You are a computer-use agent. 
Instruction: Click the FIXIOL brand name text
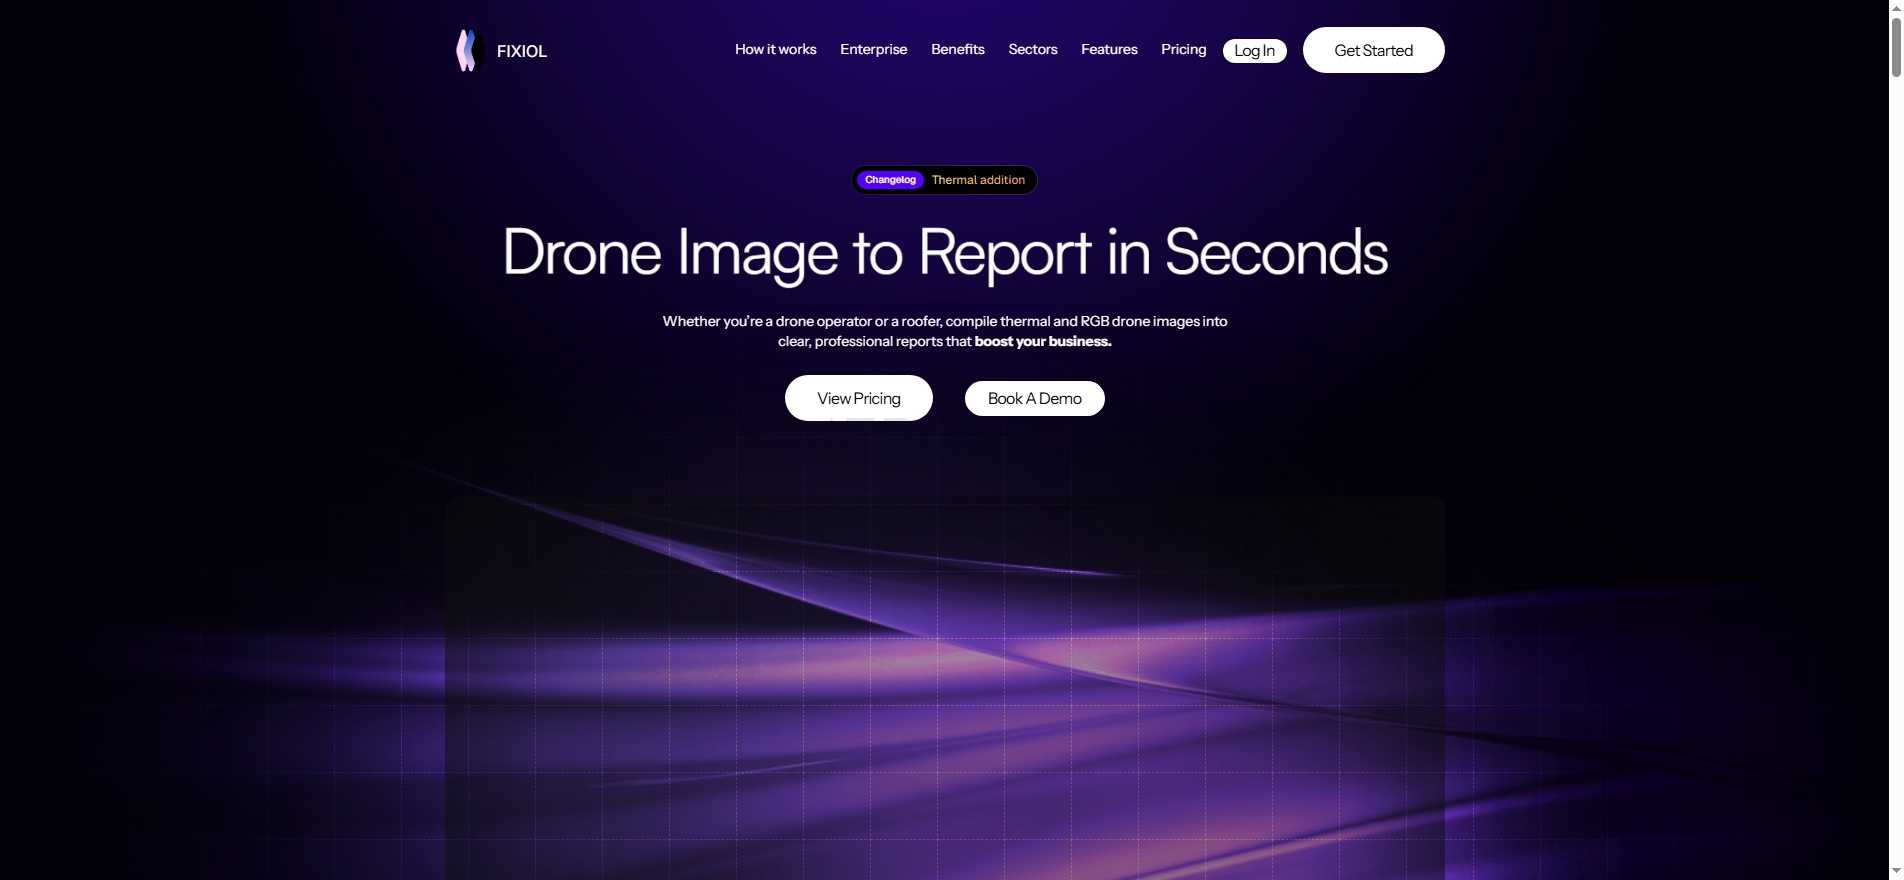[x=522, y=51]
